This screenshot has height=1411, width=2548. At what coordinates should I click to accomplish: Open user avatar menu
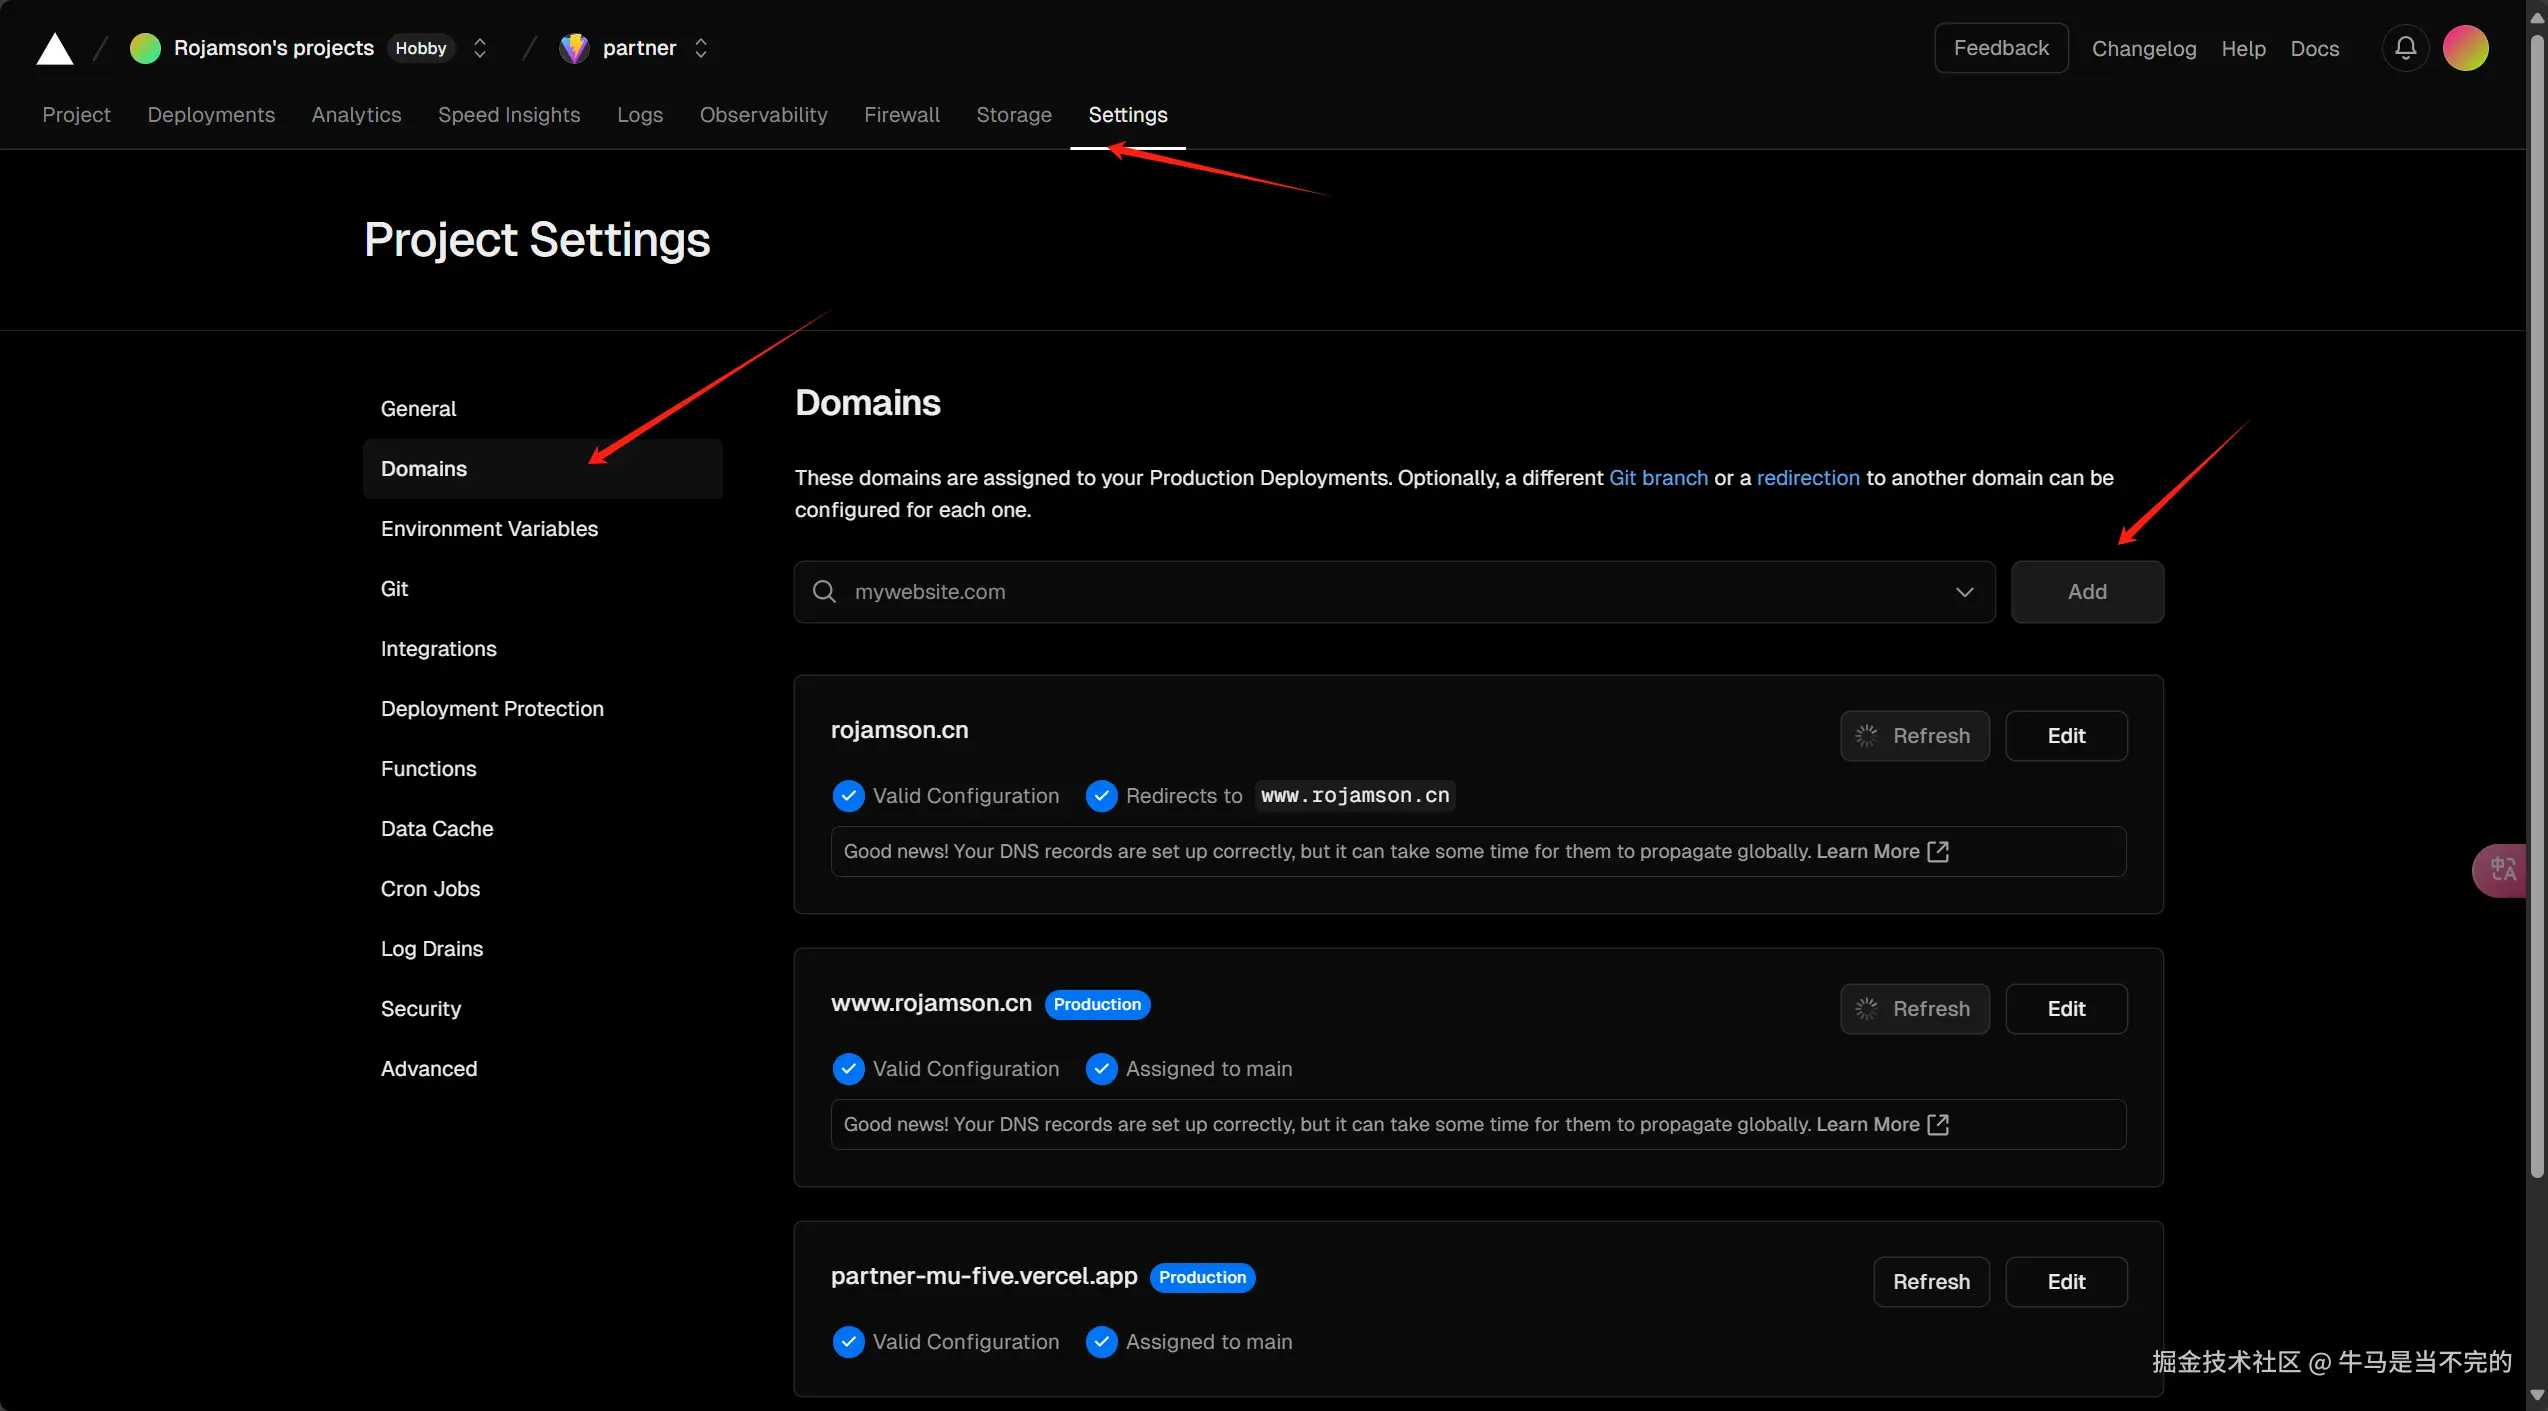(2465, 48)
